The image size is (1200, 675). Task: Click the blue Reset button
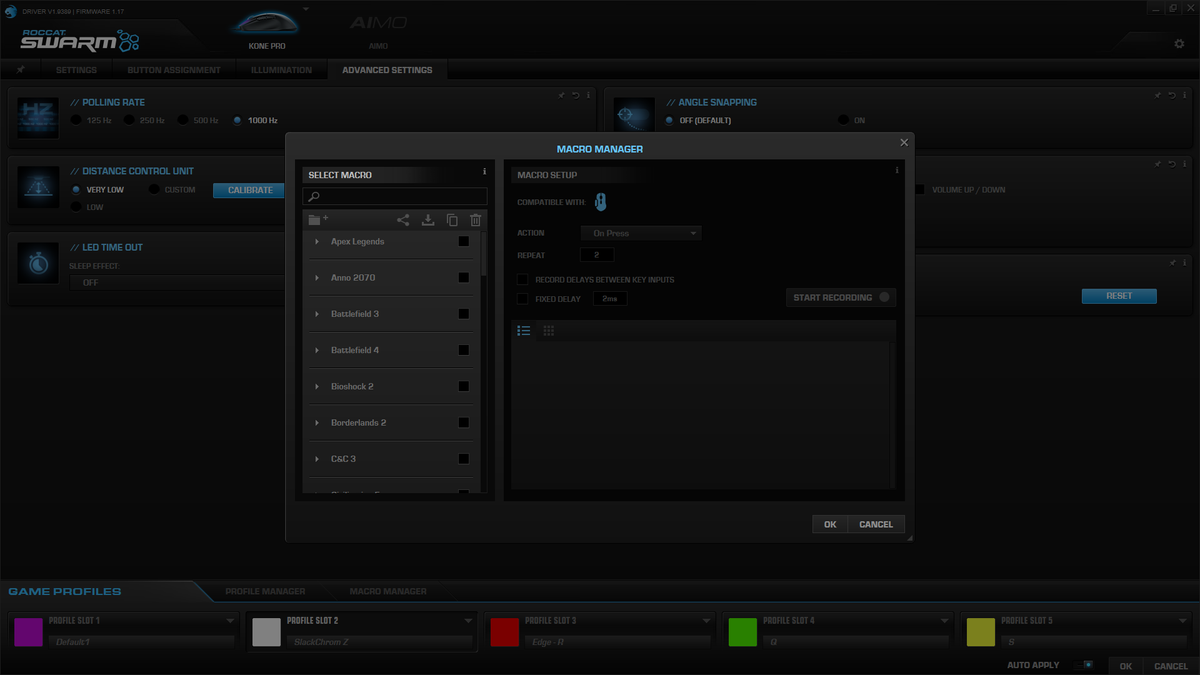(x=1119, y=296)
